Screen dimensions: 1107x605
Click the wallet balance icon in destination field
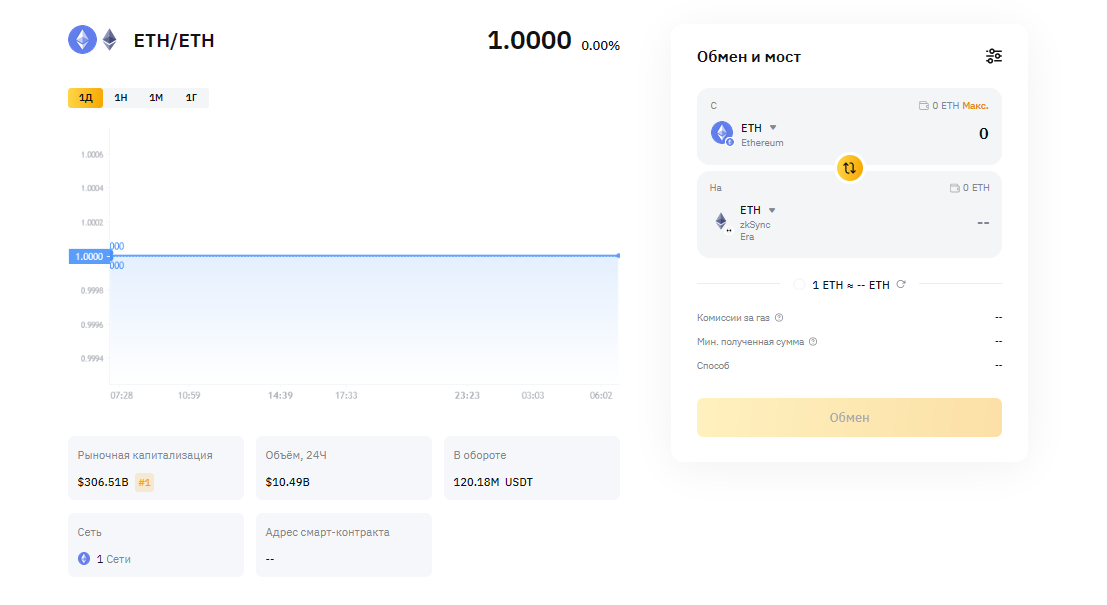955,188
